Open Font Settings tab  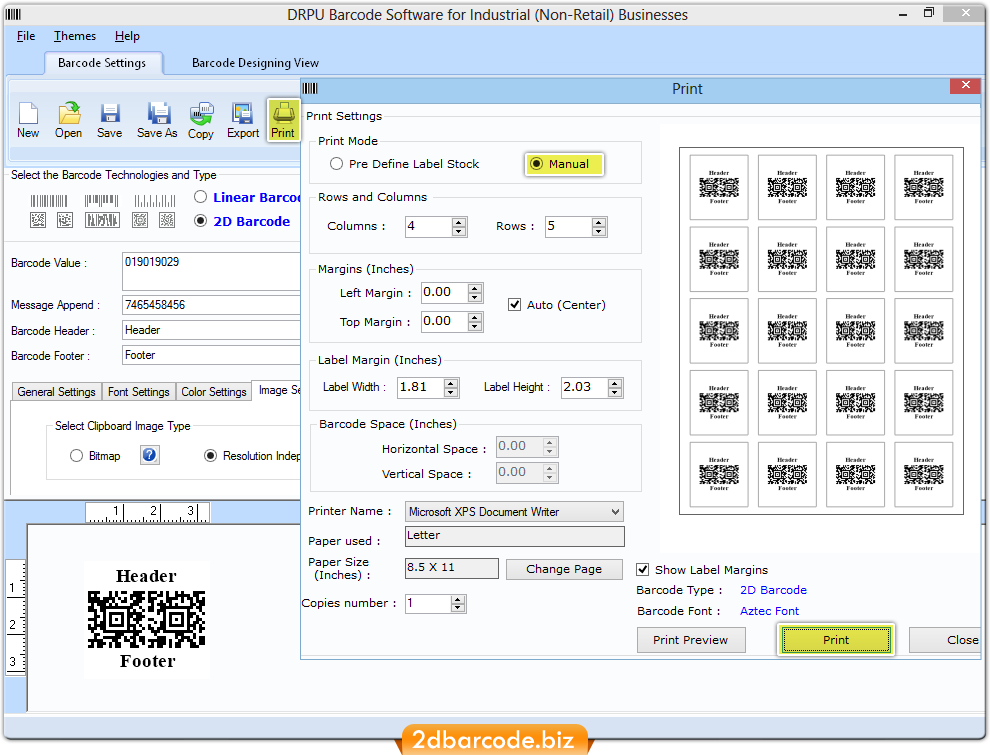[x=138, y=392]
